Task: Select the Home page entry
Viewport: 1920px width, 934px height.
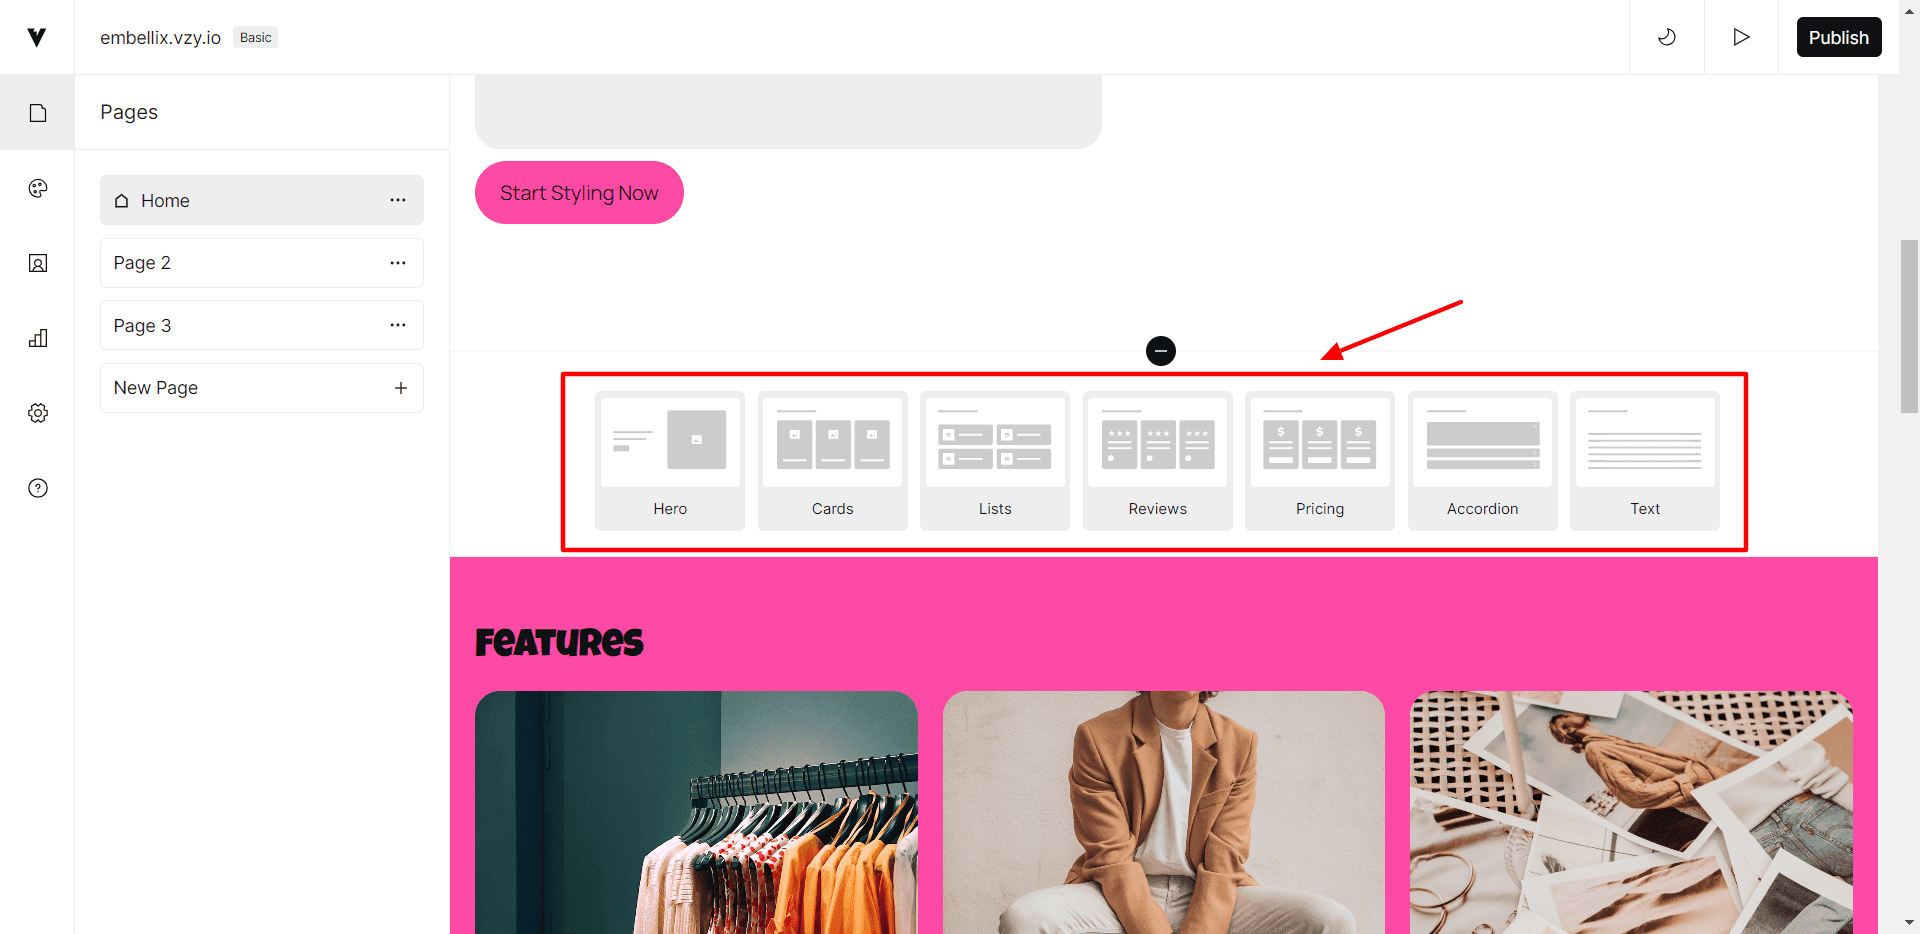Action: (262, 200)
